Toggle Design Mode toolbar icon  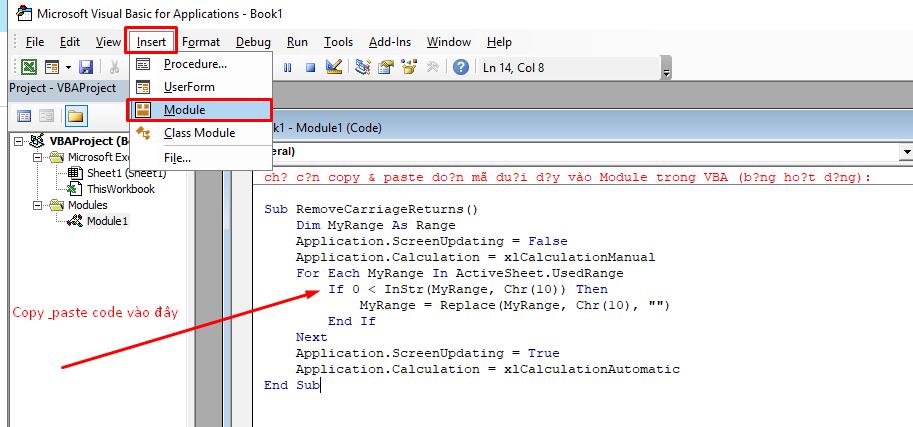pos(334,67)
